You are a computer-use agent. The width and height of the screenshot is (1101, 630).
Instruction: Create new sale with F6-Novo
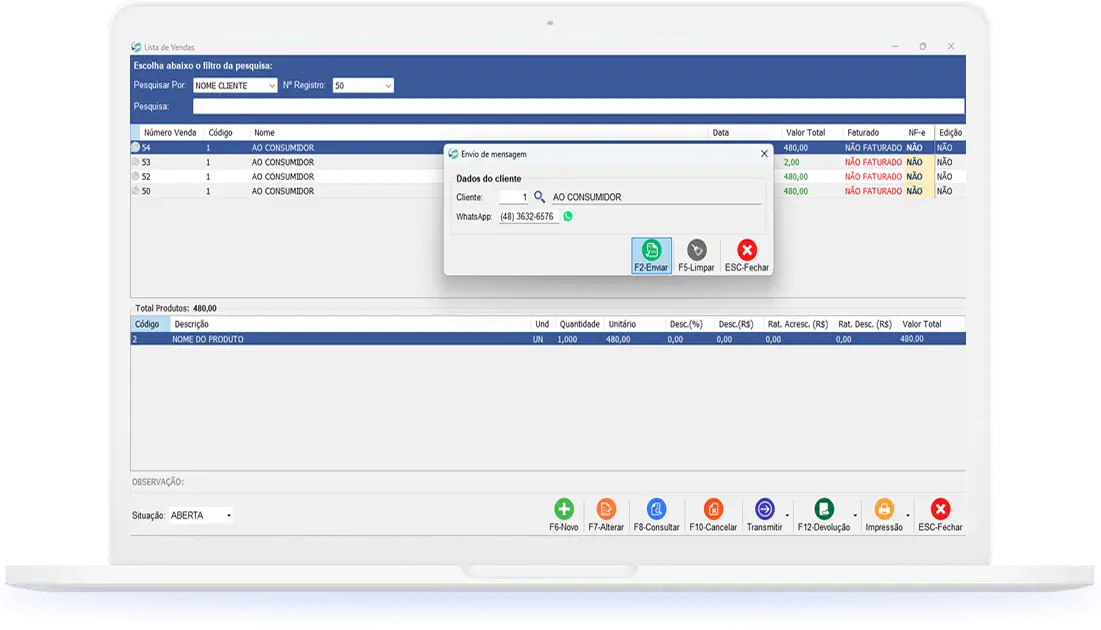point(563,509)
